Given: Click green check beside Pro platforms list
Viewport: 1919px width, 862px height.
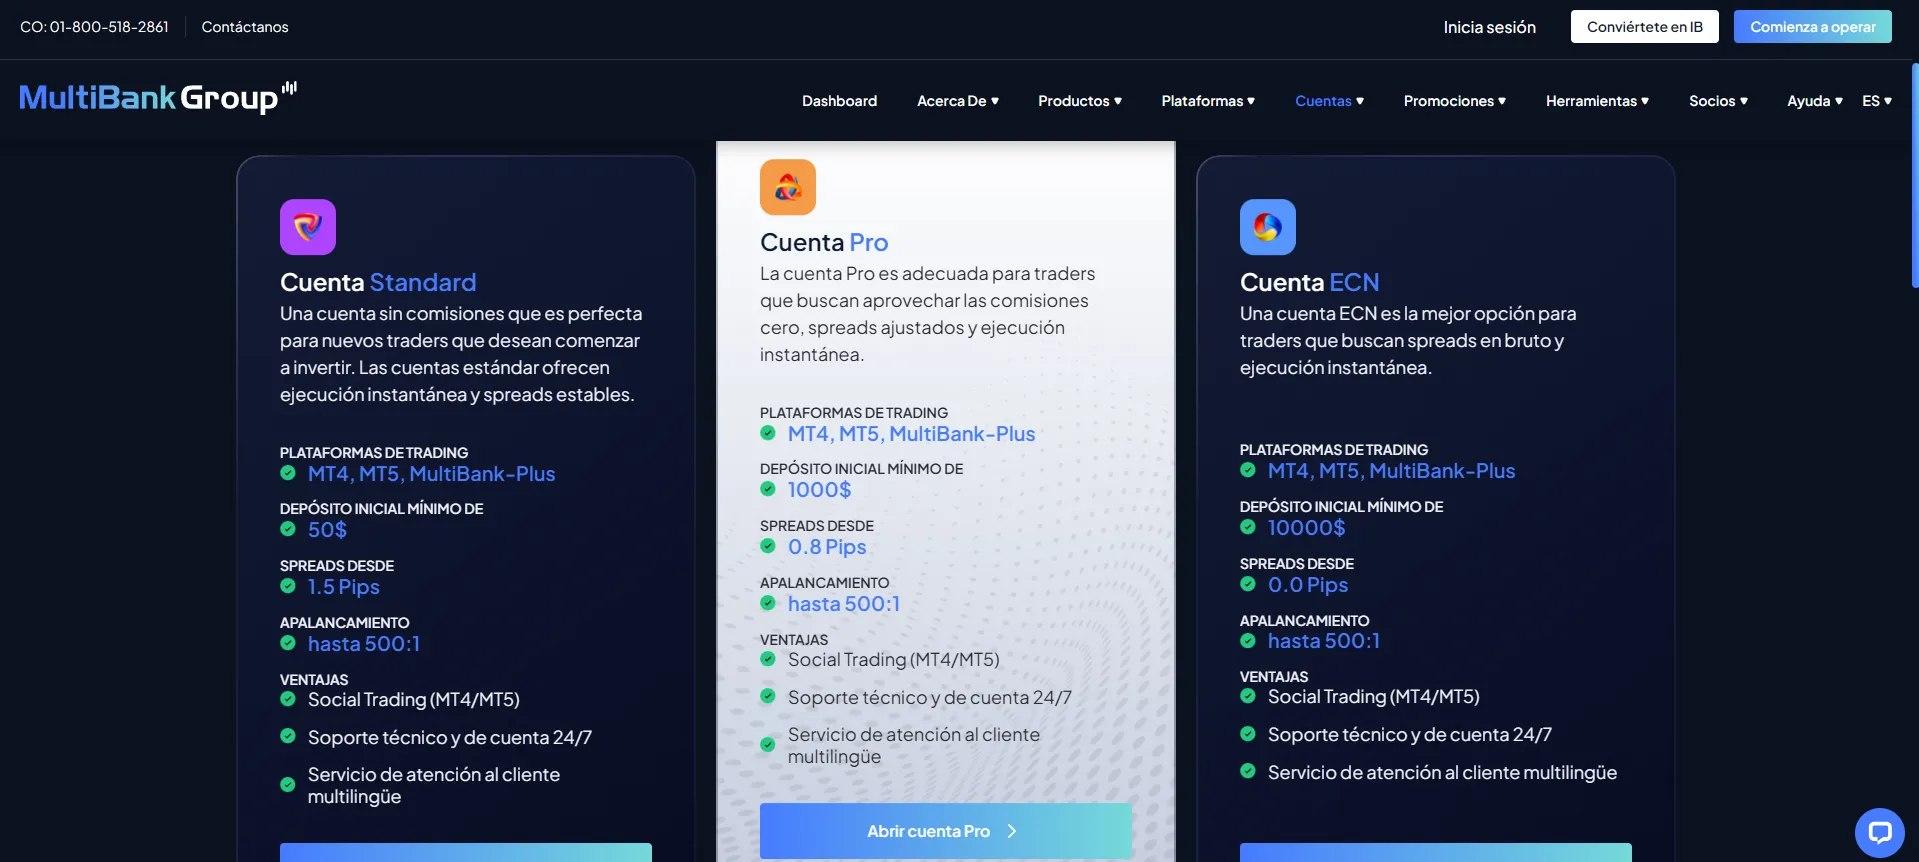Looking at the screenshot, I should pyautogui.click(x=768, y=433).
